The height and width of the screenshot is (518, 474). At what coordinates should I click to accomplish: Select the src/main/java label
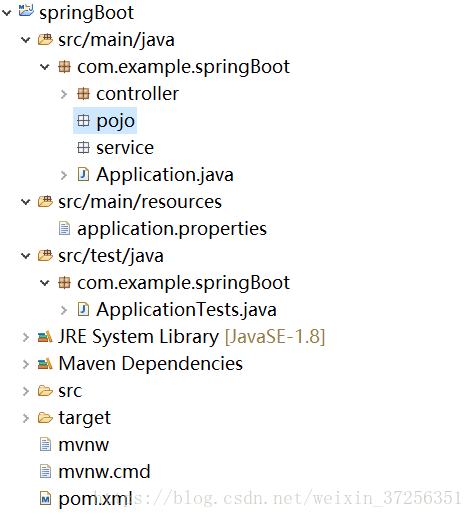pos(116,40)
